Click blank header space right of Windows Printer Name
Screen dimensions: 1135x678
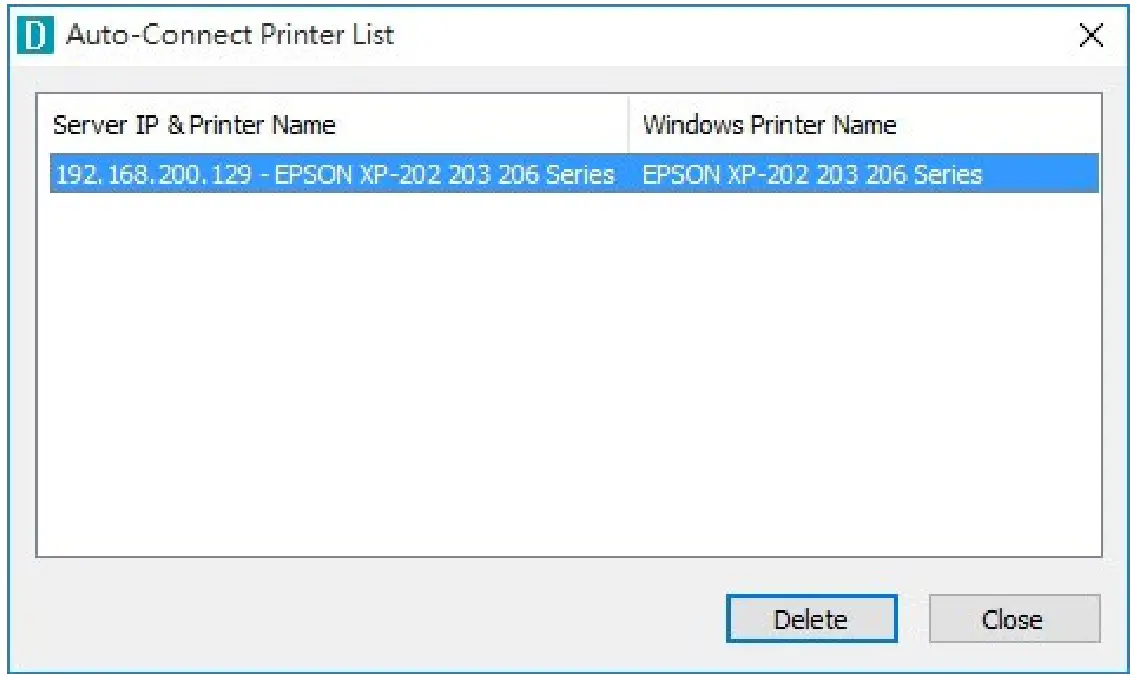coord(1000,125)
